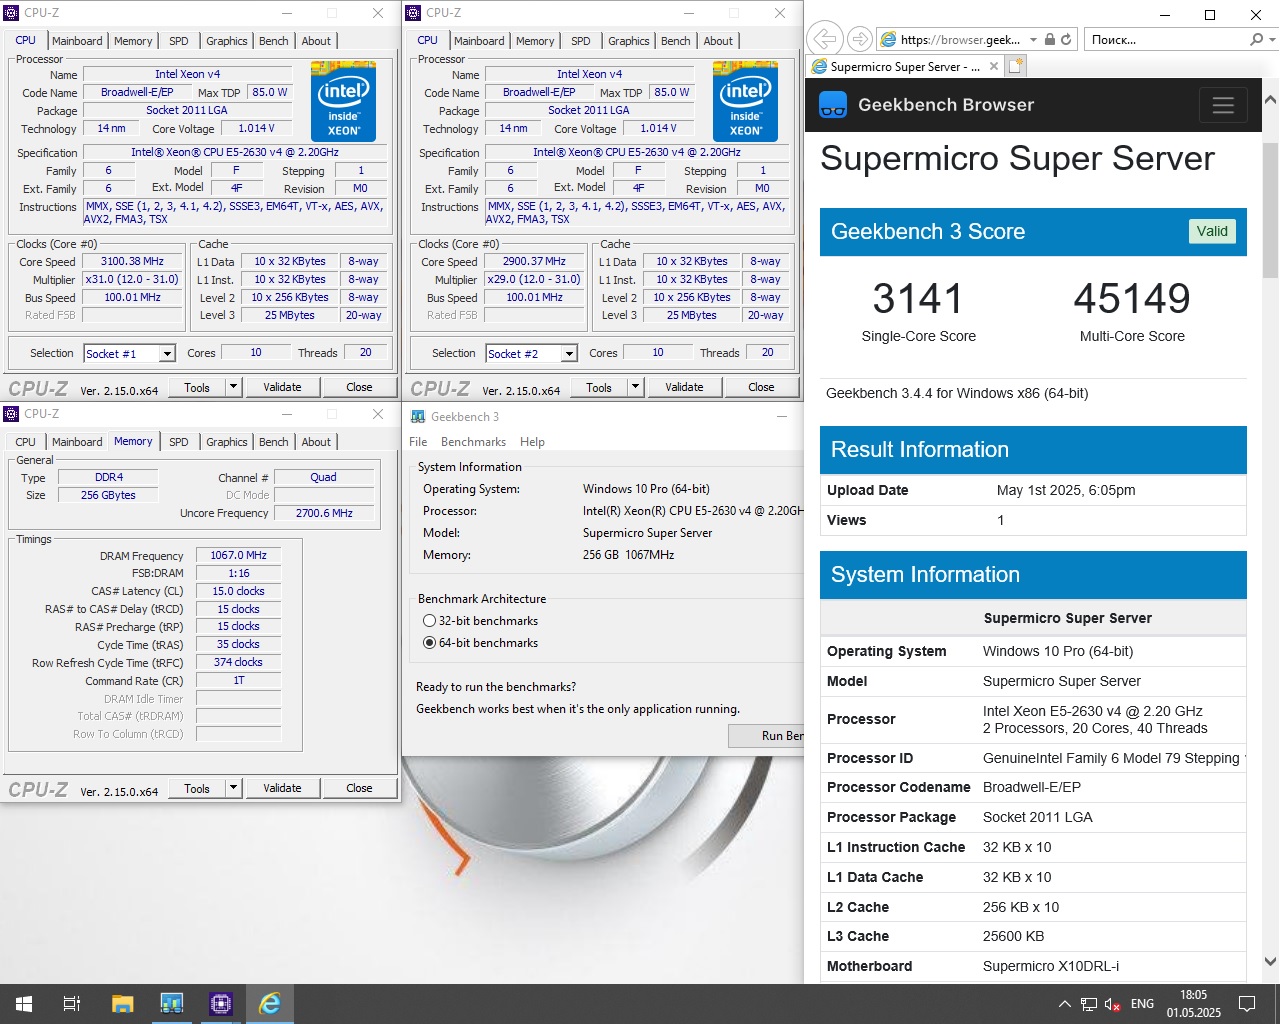Click the browser address URL field

coord(960,39)
